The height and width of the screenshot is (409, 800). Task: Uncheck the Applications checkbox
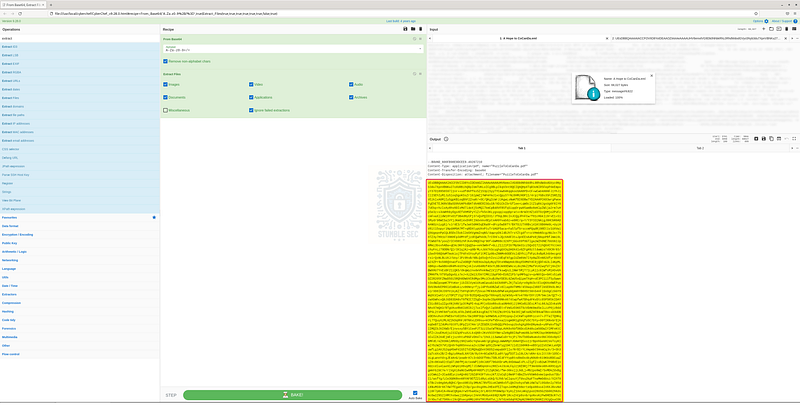[251, 97]
